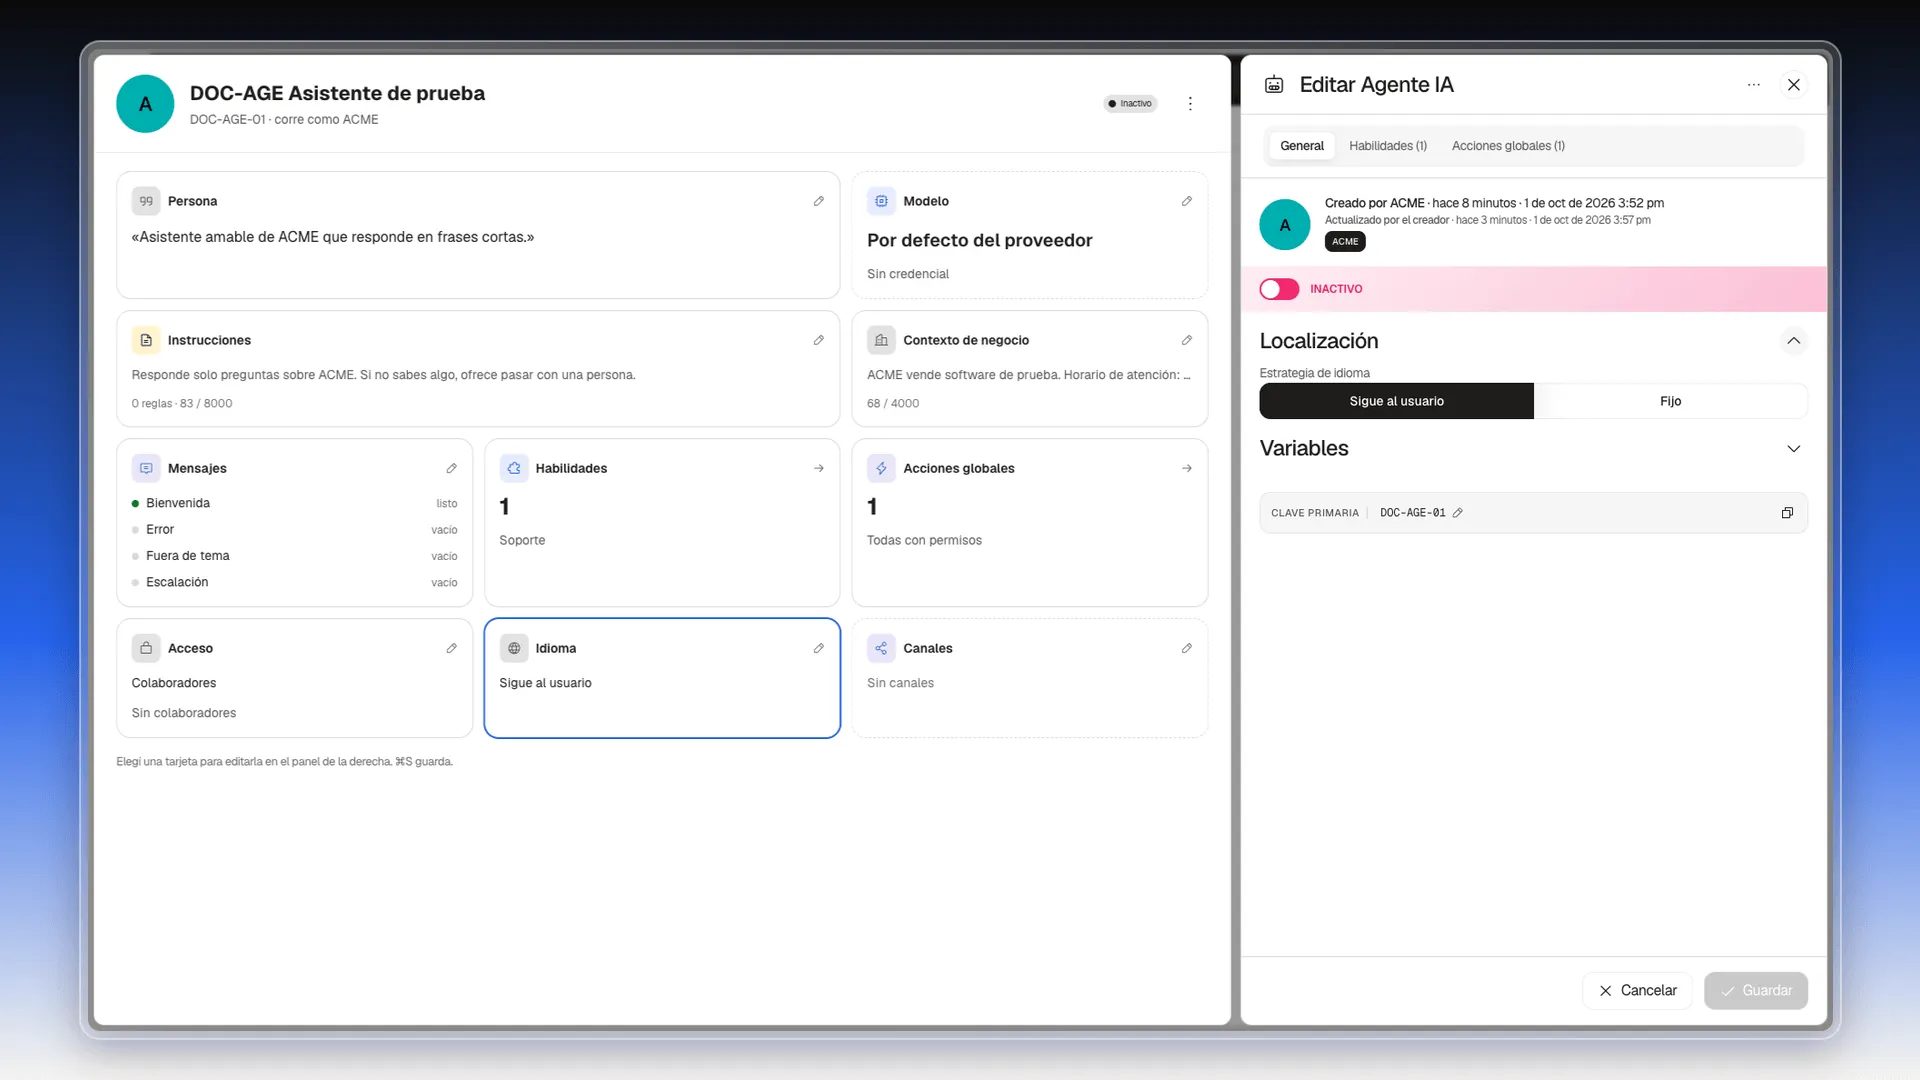The image size is (1920, 1080).
Task: Edit the Persona card with pencil icon
Action: (819, 201)
